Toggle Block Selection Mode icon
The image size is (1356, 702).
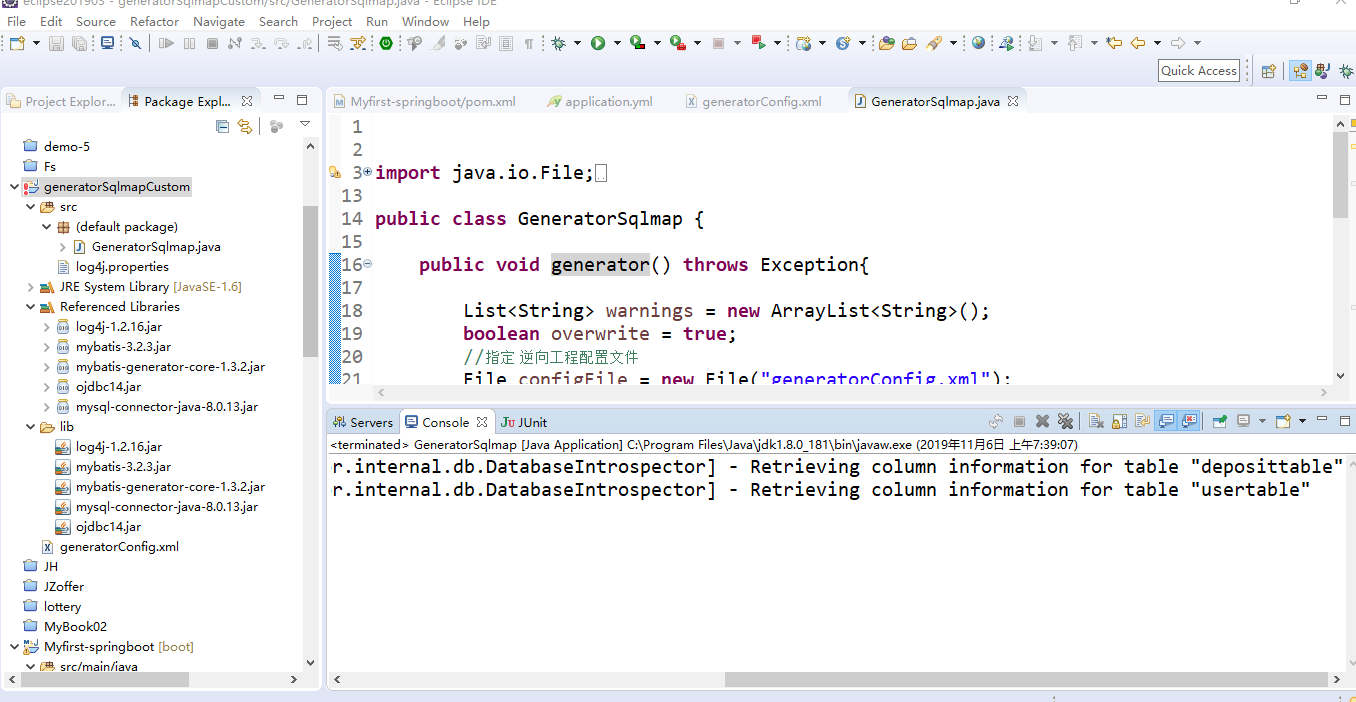tap(504, 43)
